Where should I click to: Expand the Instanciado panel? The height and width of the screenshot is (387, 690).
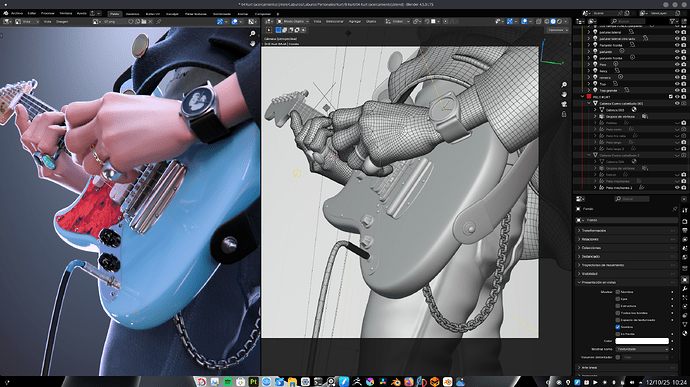[627, 256]
